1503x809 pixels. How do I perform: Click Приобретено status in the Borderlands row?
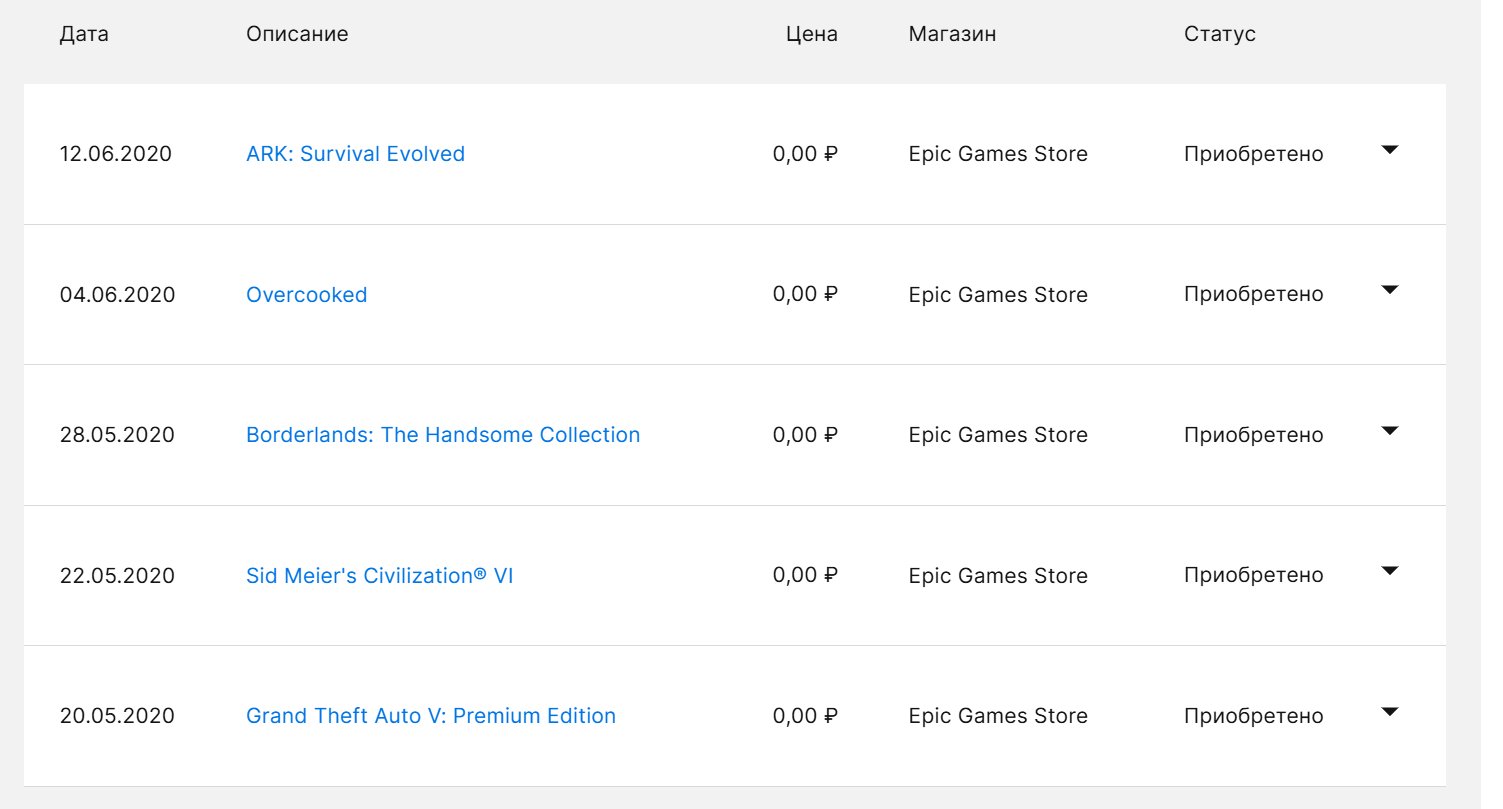point(1254,435)
